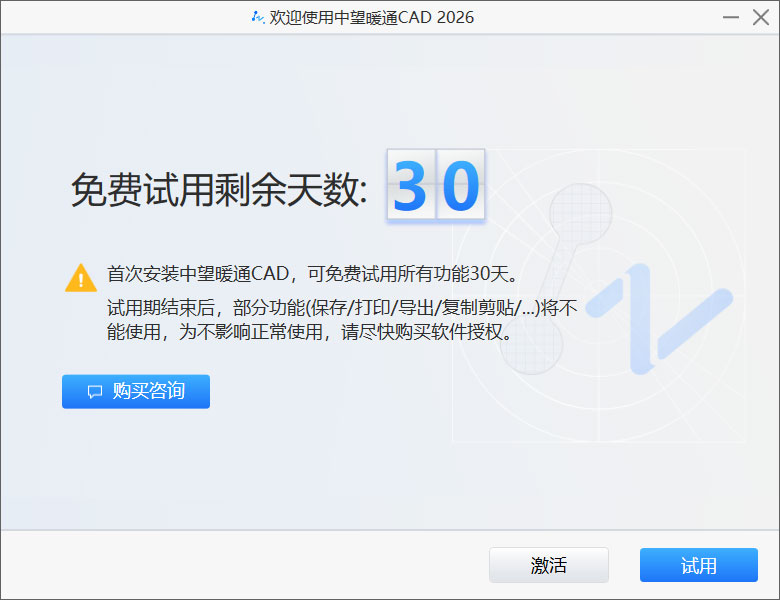The width and height of the screenshot is (780, 600).
Task: Click the heading 免费试用剩余天数
Action: click(219, 190)
